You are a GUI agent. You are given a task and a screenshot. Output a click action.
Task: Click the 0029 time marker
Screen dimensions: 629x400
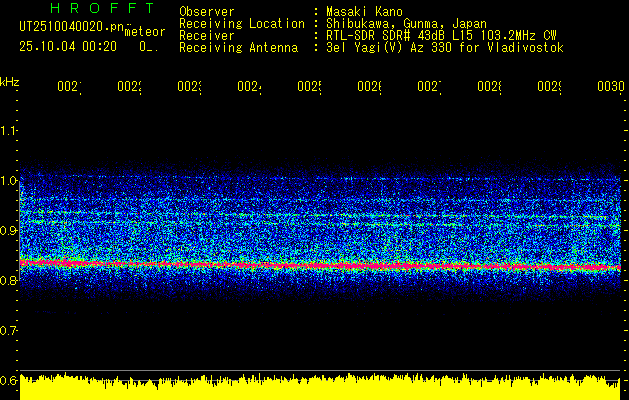(549, 86)
